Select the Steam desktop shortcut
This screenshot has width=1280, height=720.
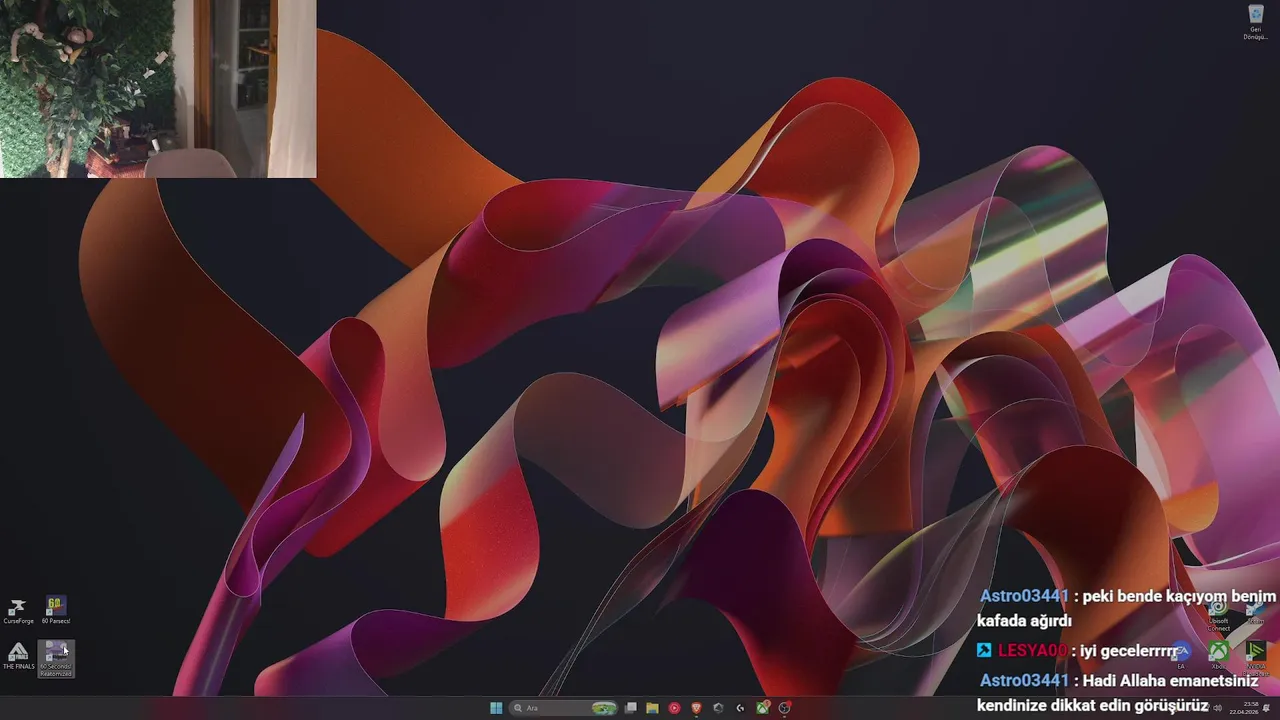coord(1255,613)
